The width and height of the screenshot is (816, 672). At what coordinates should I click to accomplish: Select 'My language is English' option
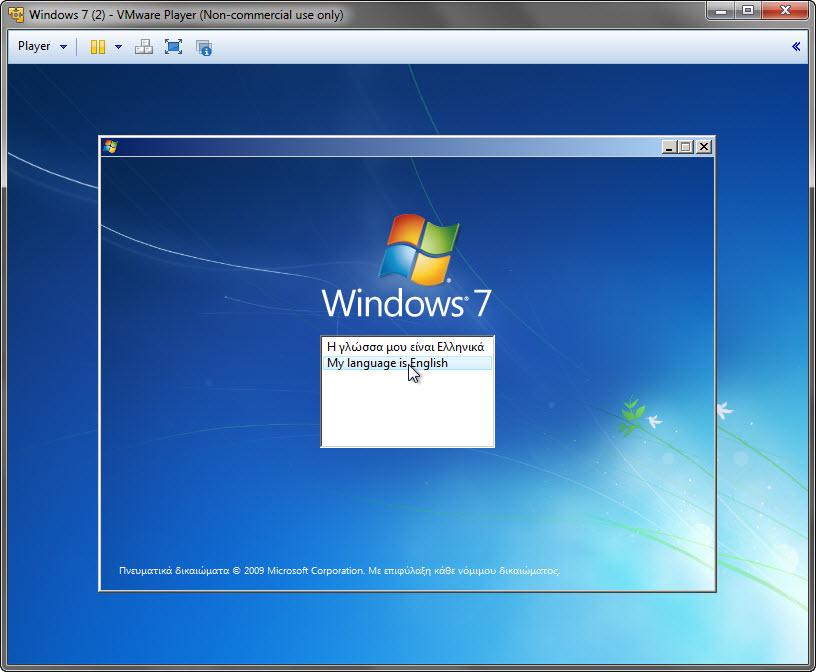tap(407, 363)
